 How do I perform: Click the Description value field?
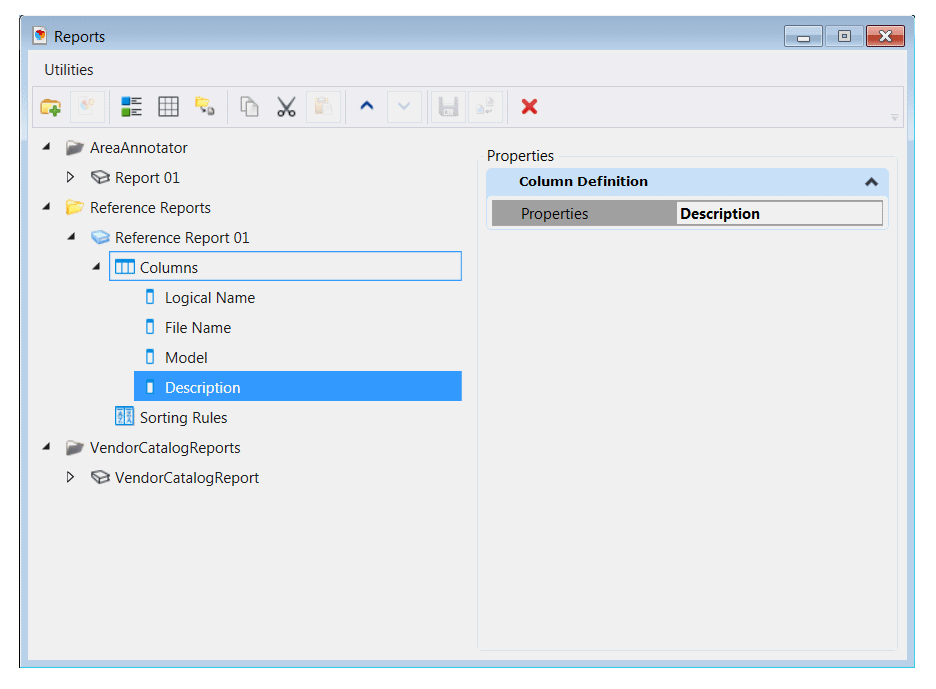click(x=780, y=213)
